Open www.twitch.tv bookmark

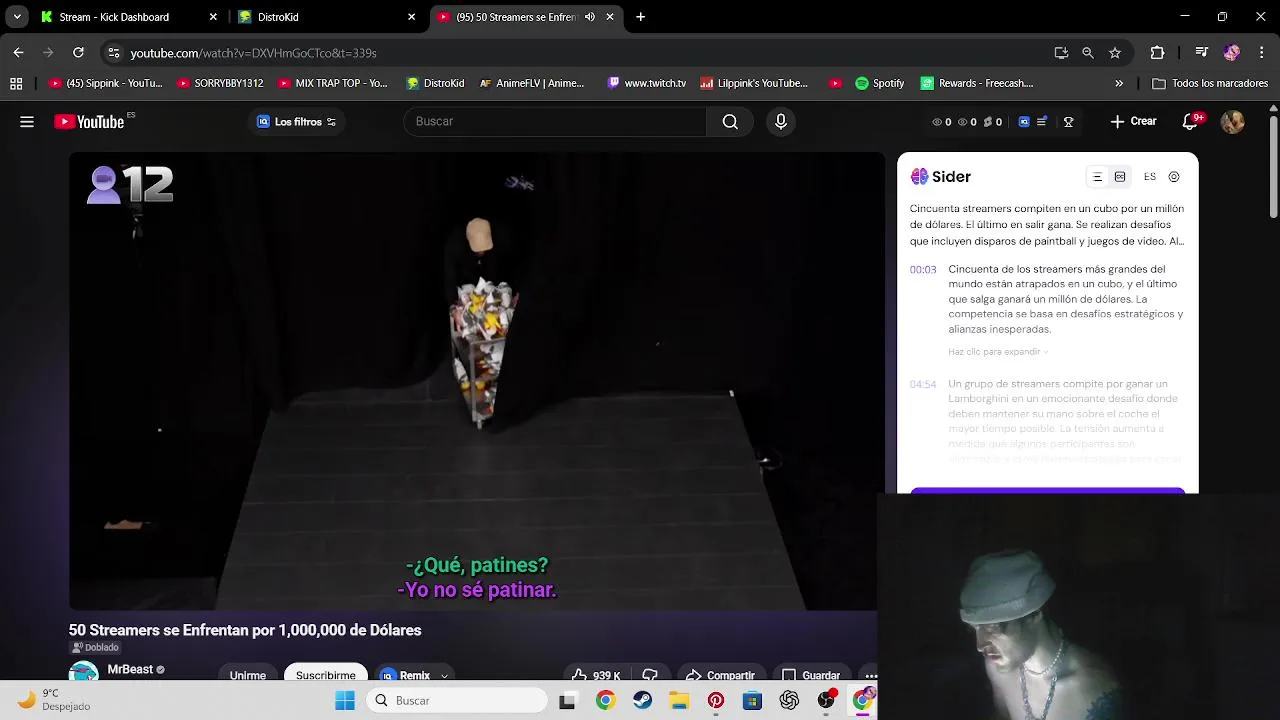point(646,84)
